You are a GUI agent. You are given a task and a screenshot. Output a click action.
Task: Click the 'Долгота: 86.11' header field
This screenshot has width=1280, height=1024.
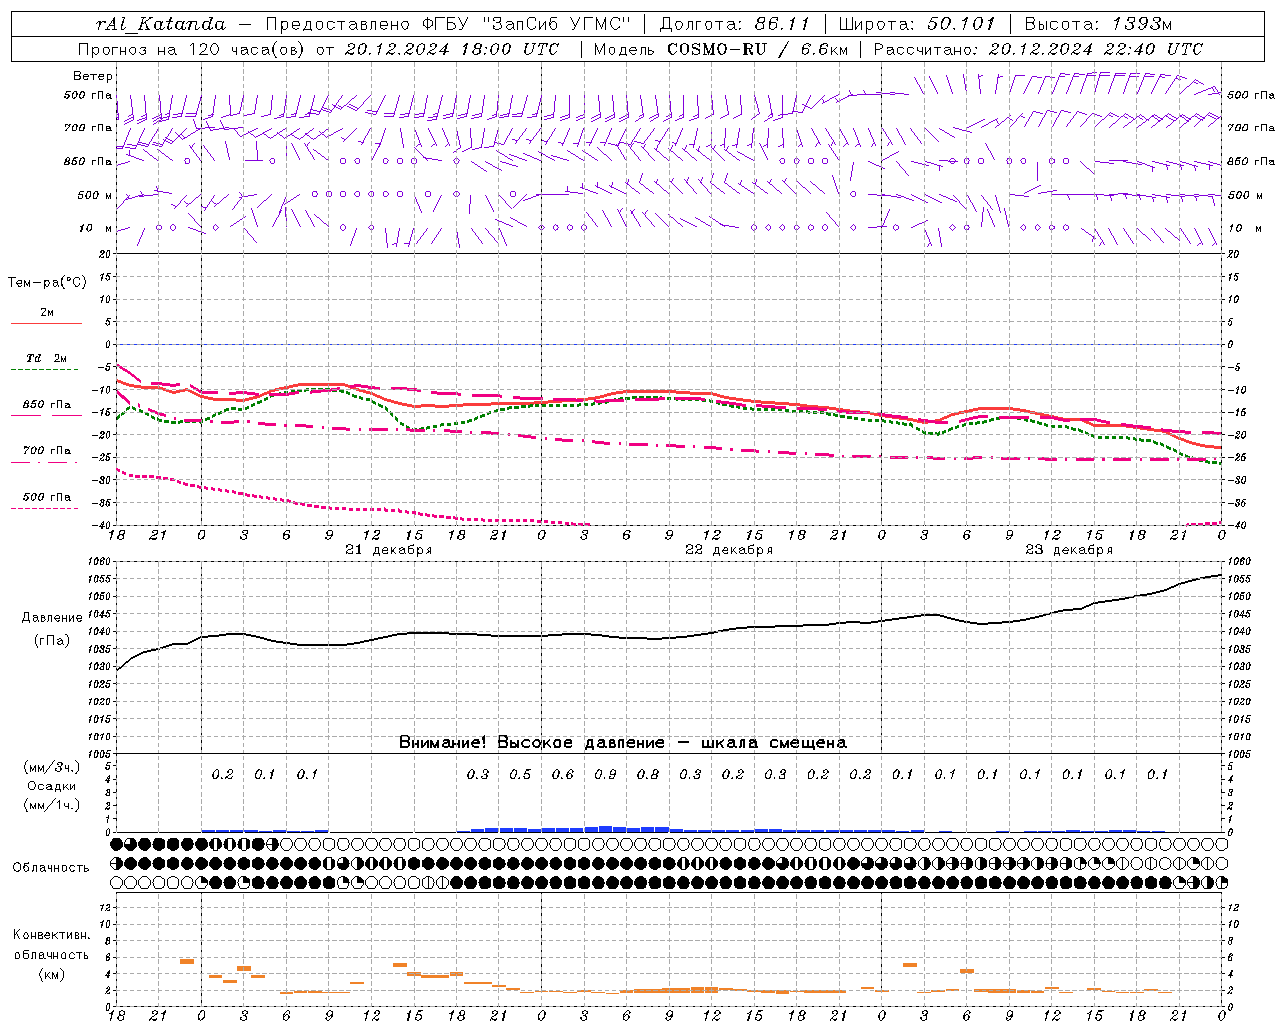tap(735, 24)
